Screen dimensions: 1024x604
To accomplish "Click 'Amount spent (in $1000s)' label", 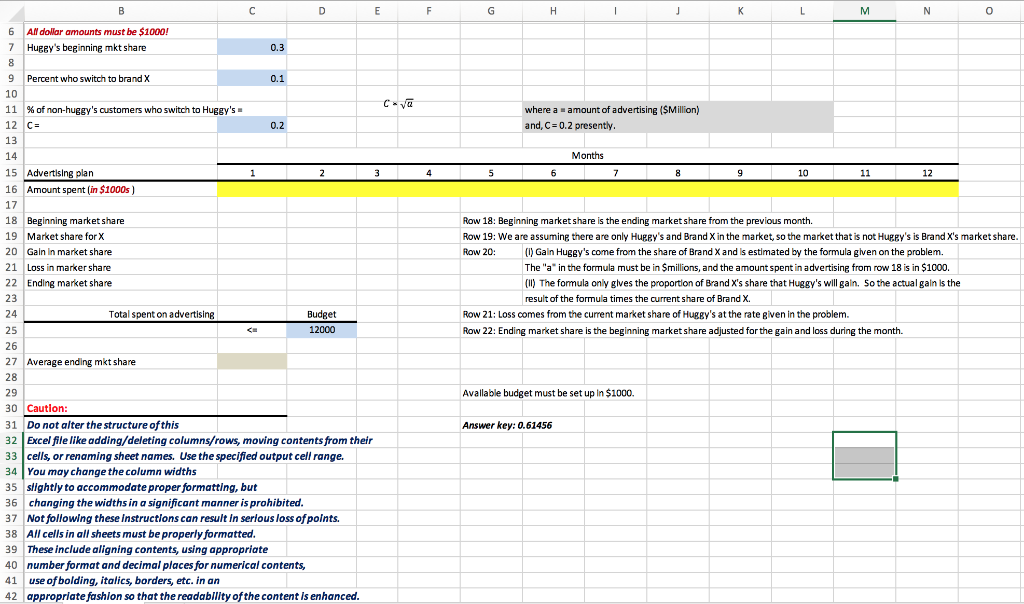I will pyautogui.click(x=80, y=189).
